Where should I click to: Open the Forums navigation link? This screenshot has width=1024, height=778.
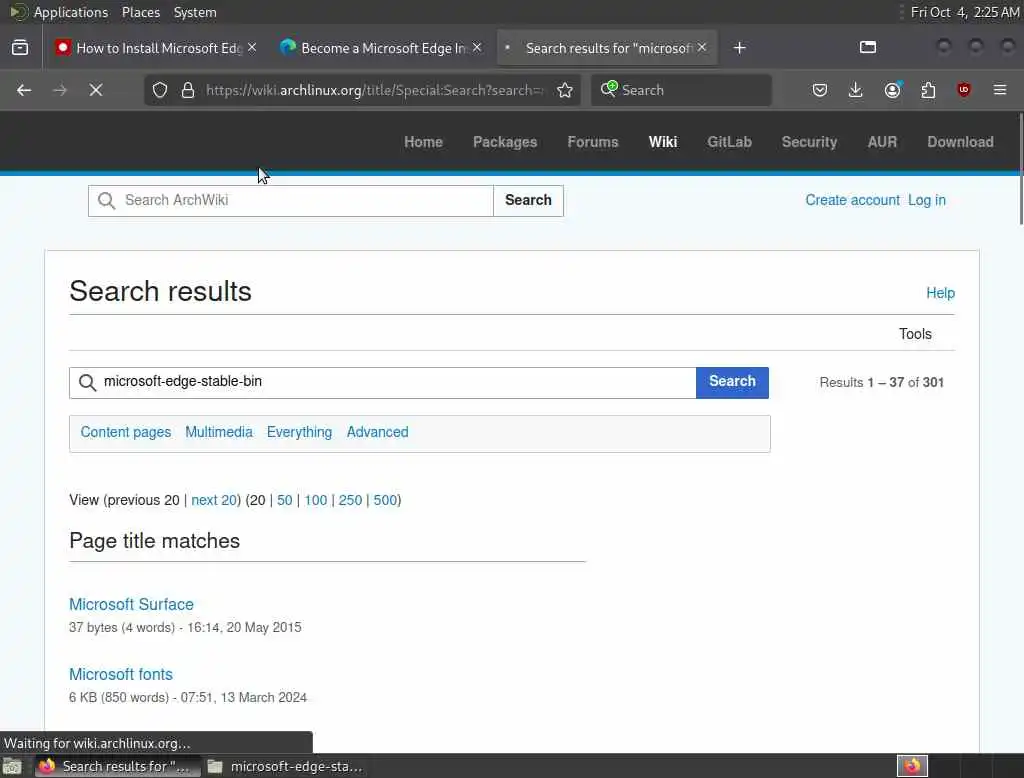click(x=592, y=142)
